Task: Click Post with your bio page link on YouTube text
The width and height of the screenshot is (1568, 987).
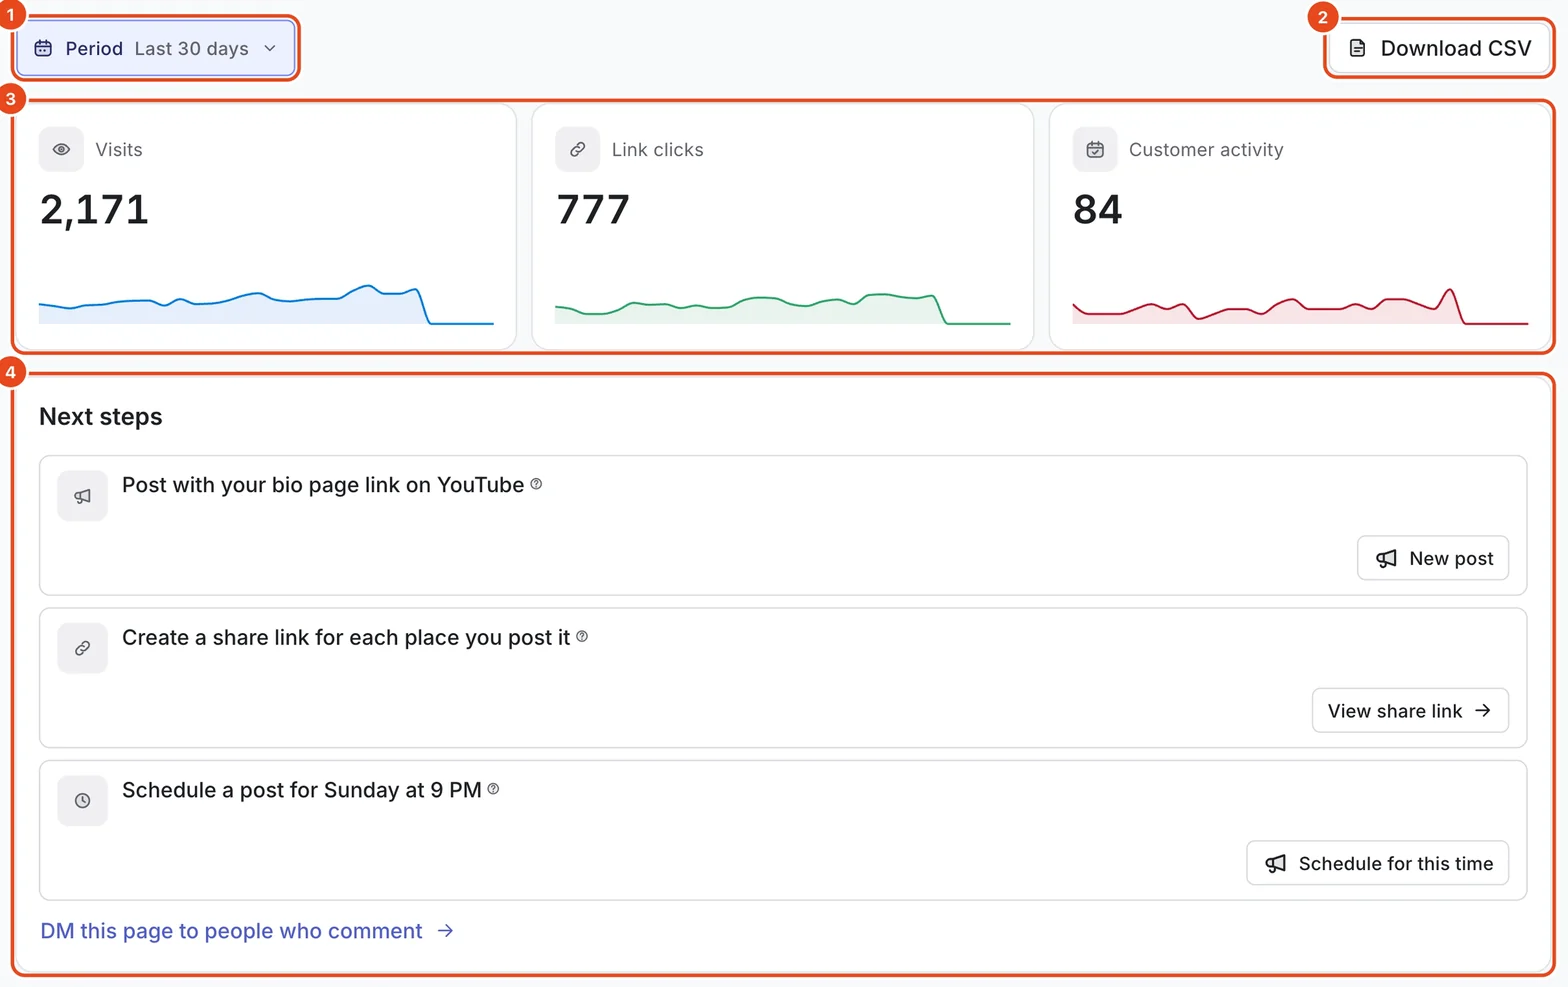Action: pos(323,485)
